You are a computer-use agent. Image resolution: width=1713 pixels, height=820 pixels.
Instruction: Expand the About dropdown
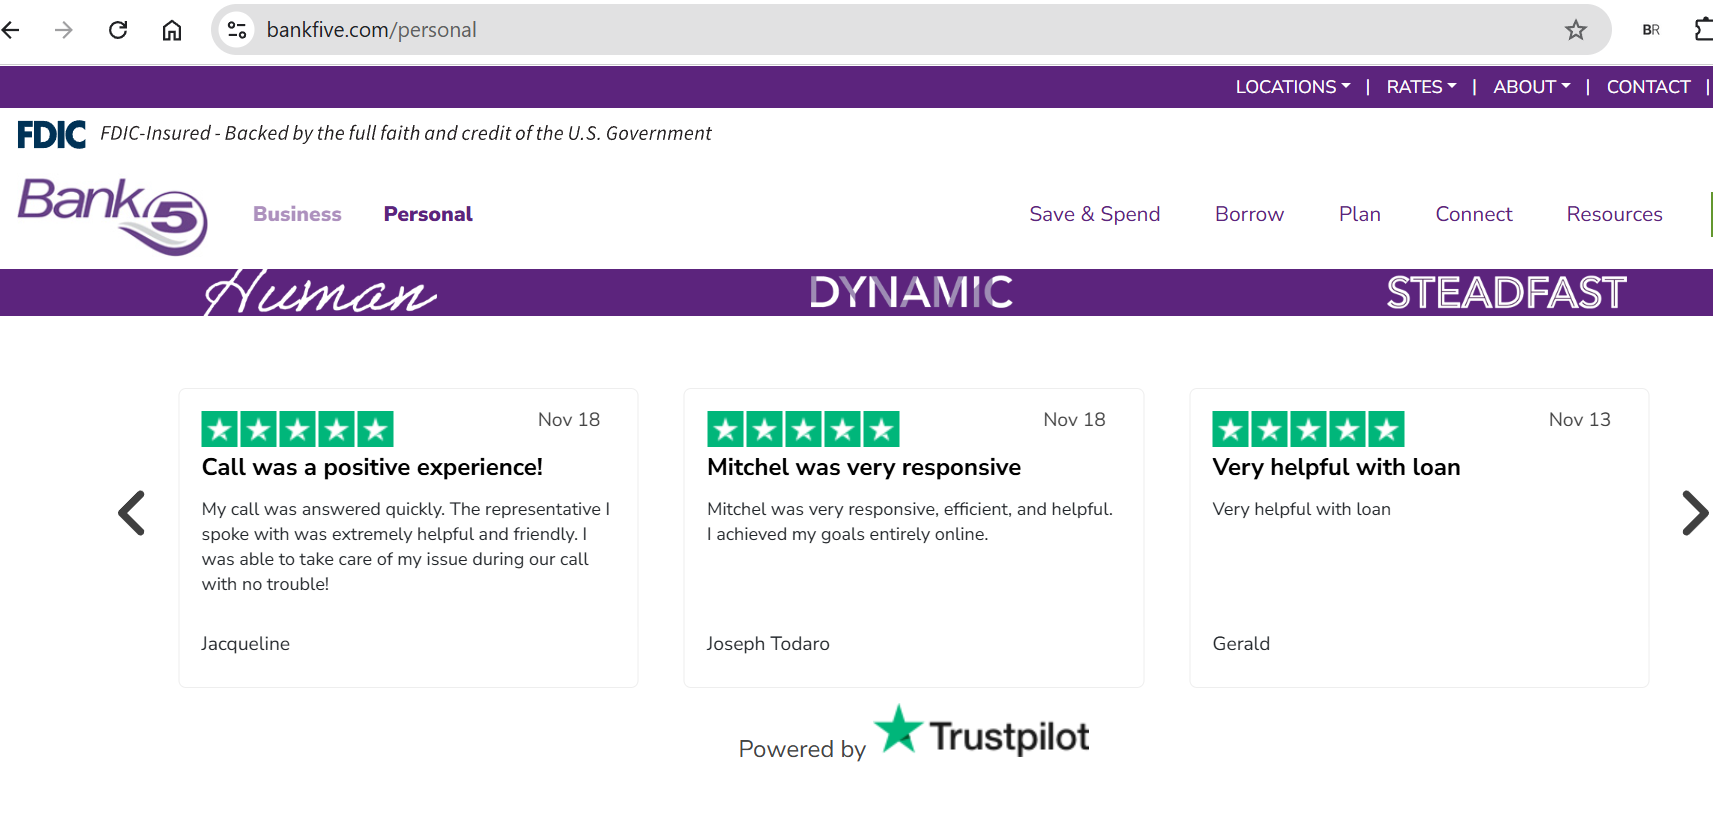point(1531,87)
